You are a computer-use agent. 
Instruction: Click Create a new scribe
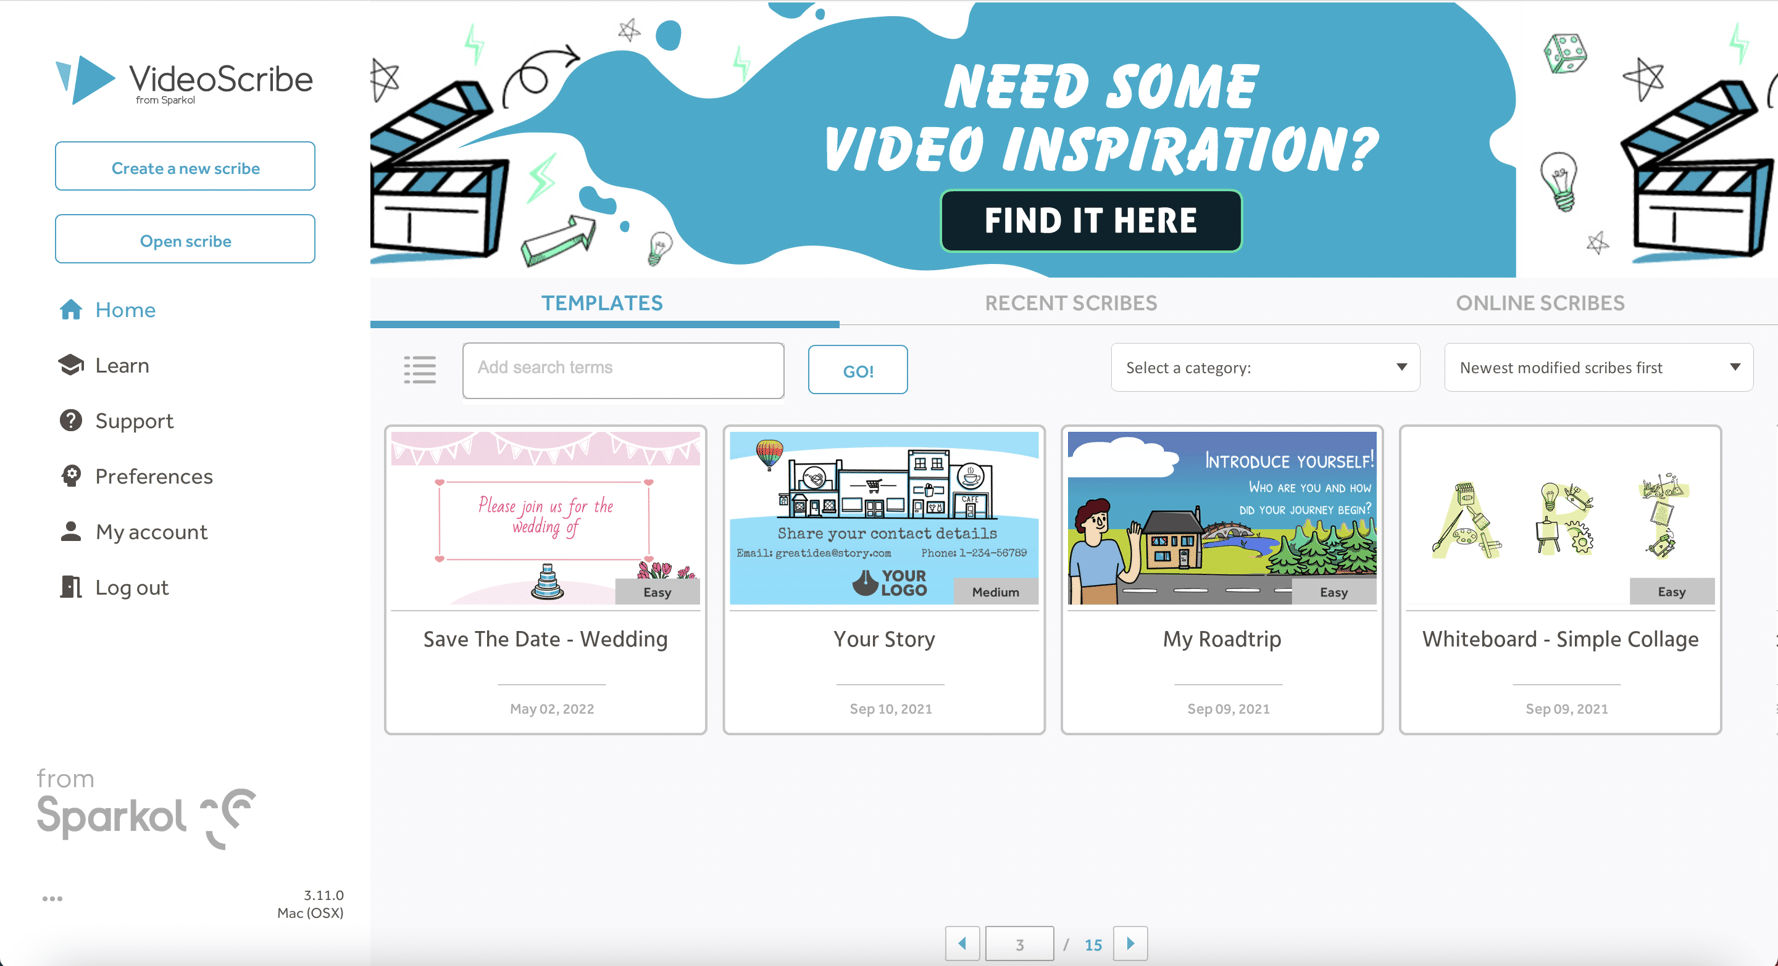point(184,166)
